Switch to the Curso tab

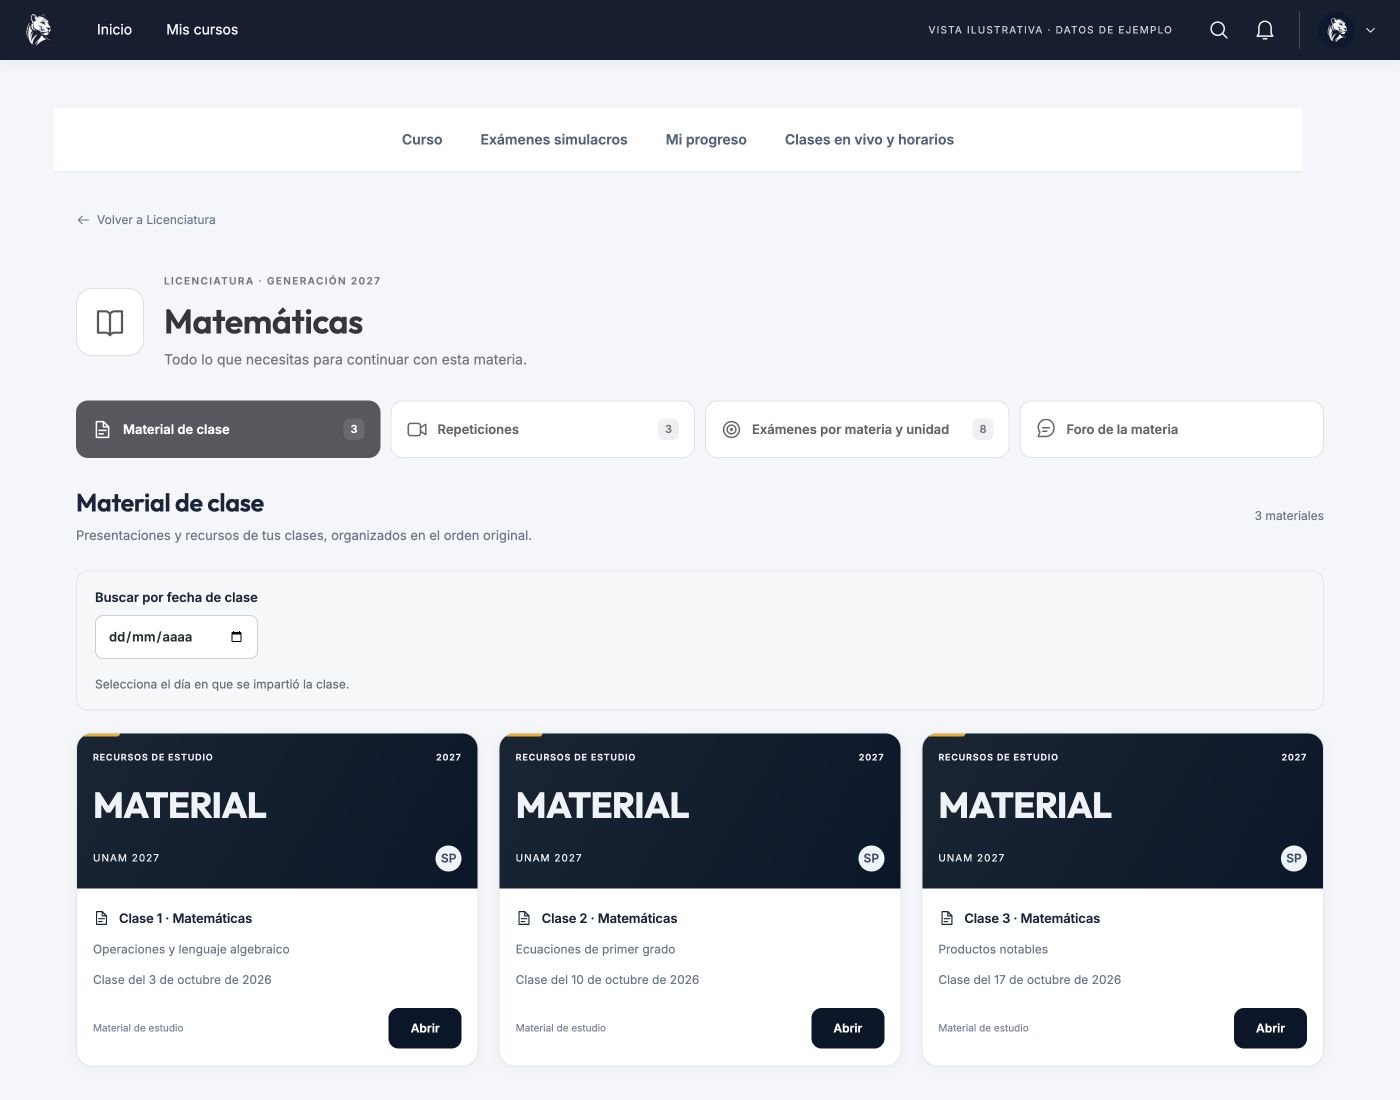tap(422, 140)
